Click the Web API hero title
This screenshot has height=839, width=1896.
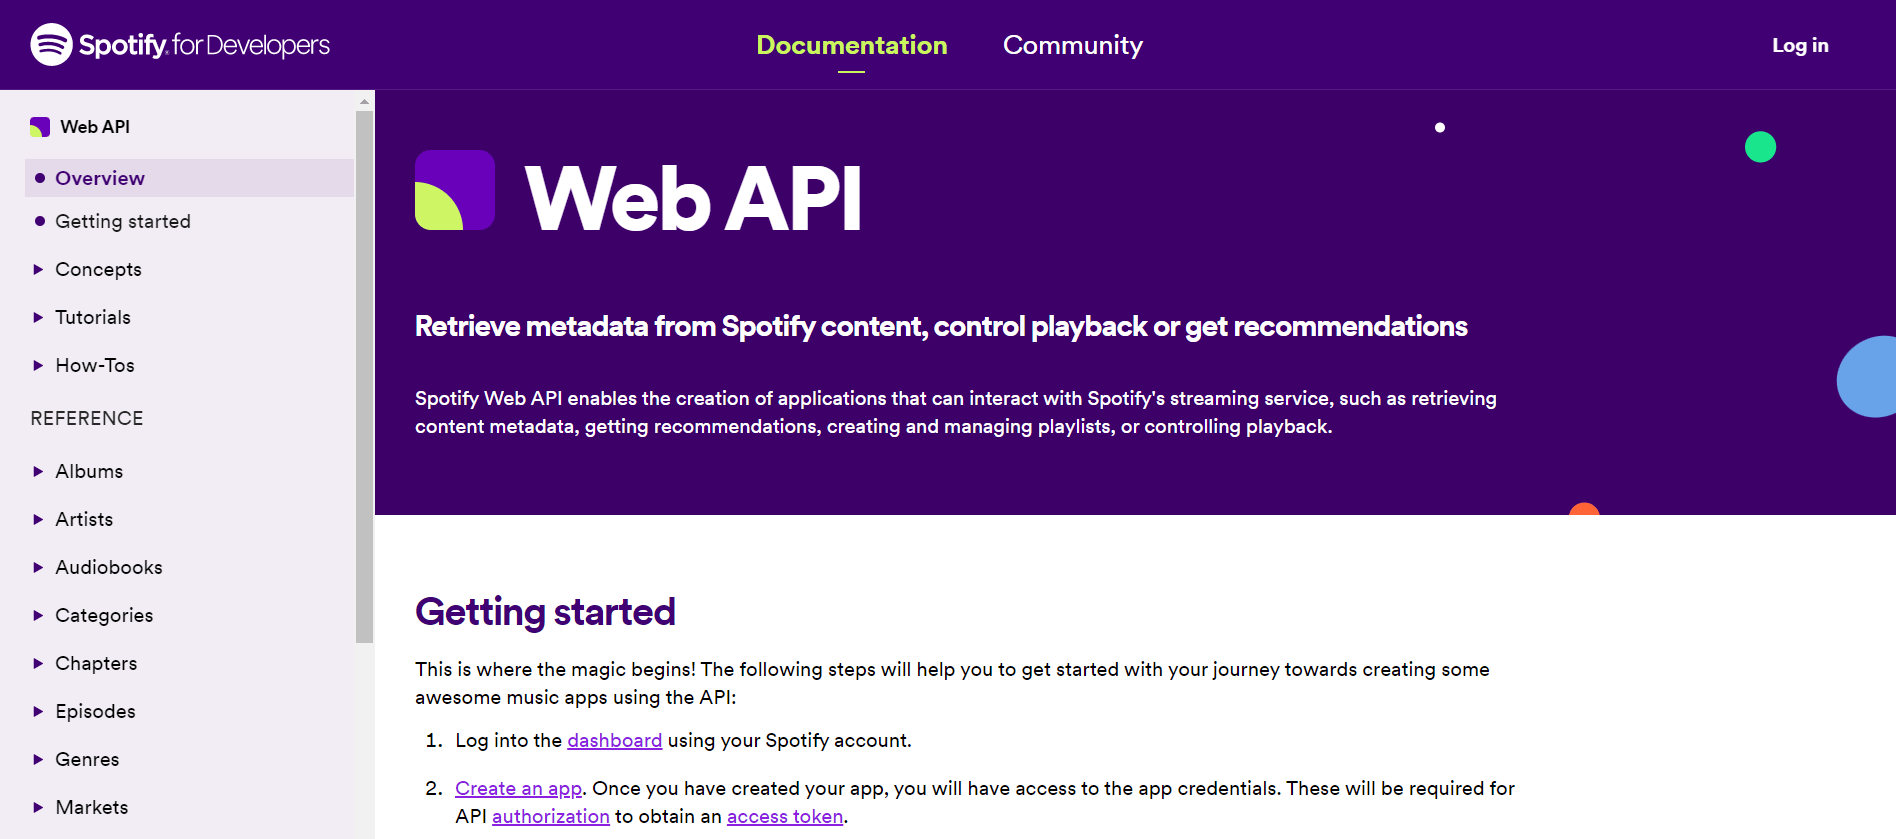(x=693, y=198)
